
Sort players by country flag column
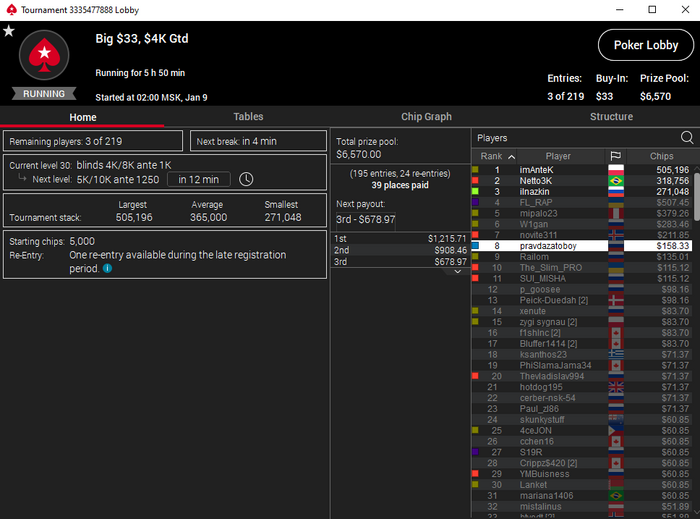(616, 156)
